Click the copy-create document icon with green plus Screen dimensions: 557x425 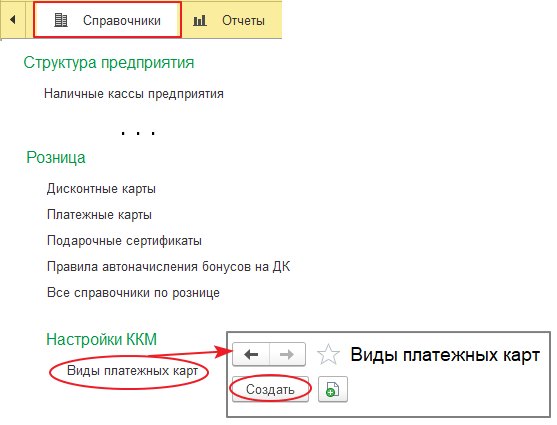pos(332,389)
